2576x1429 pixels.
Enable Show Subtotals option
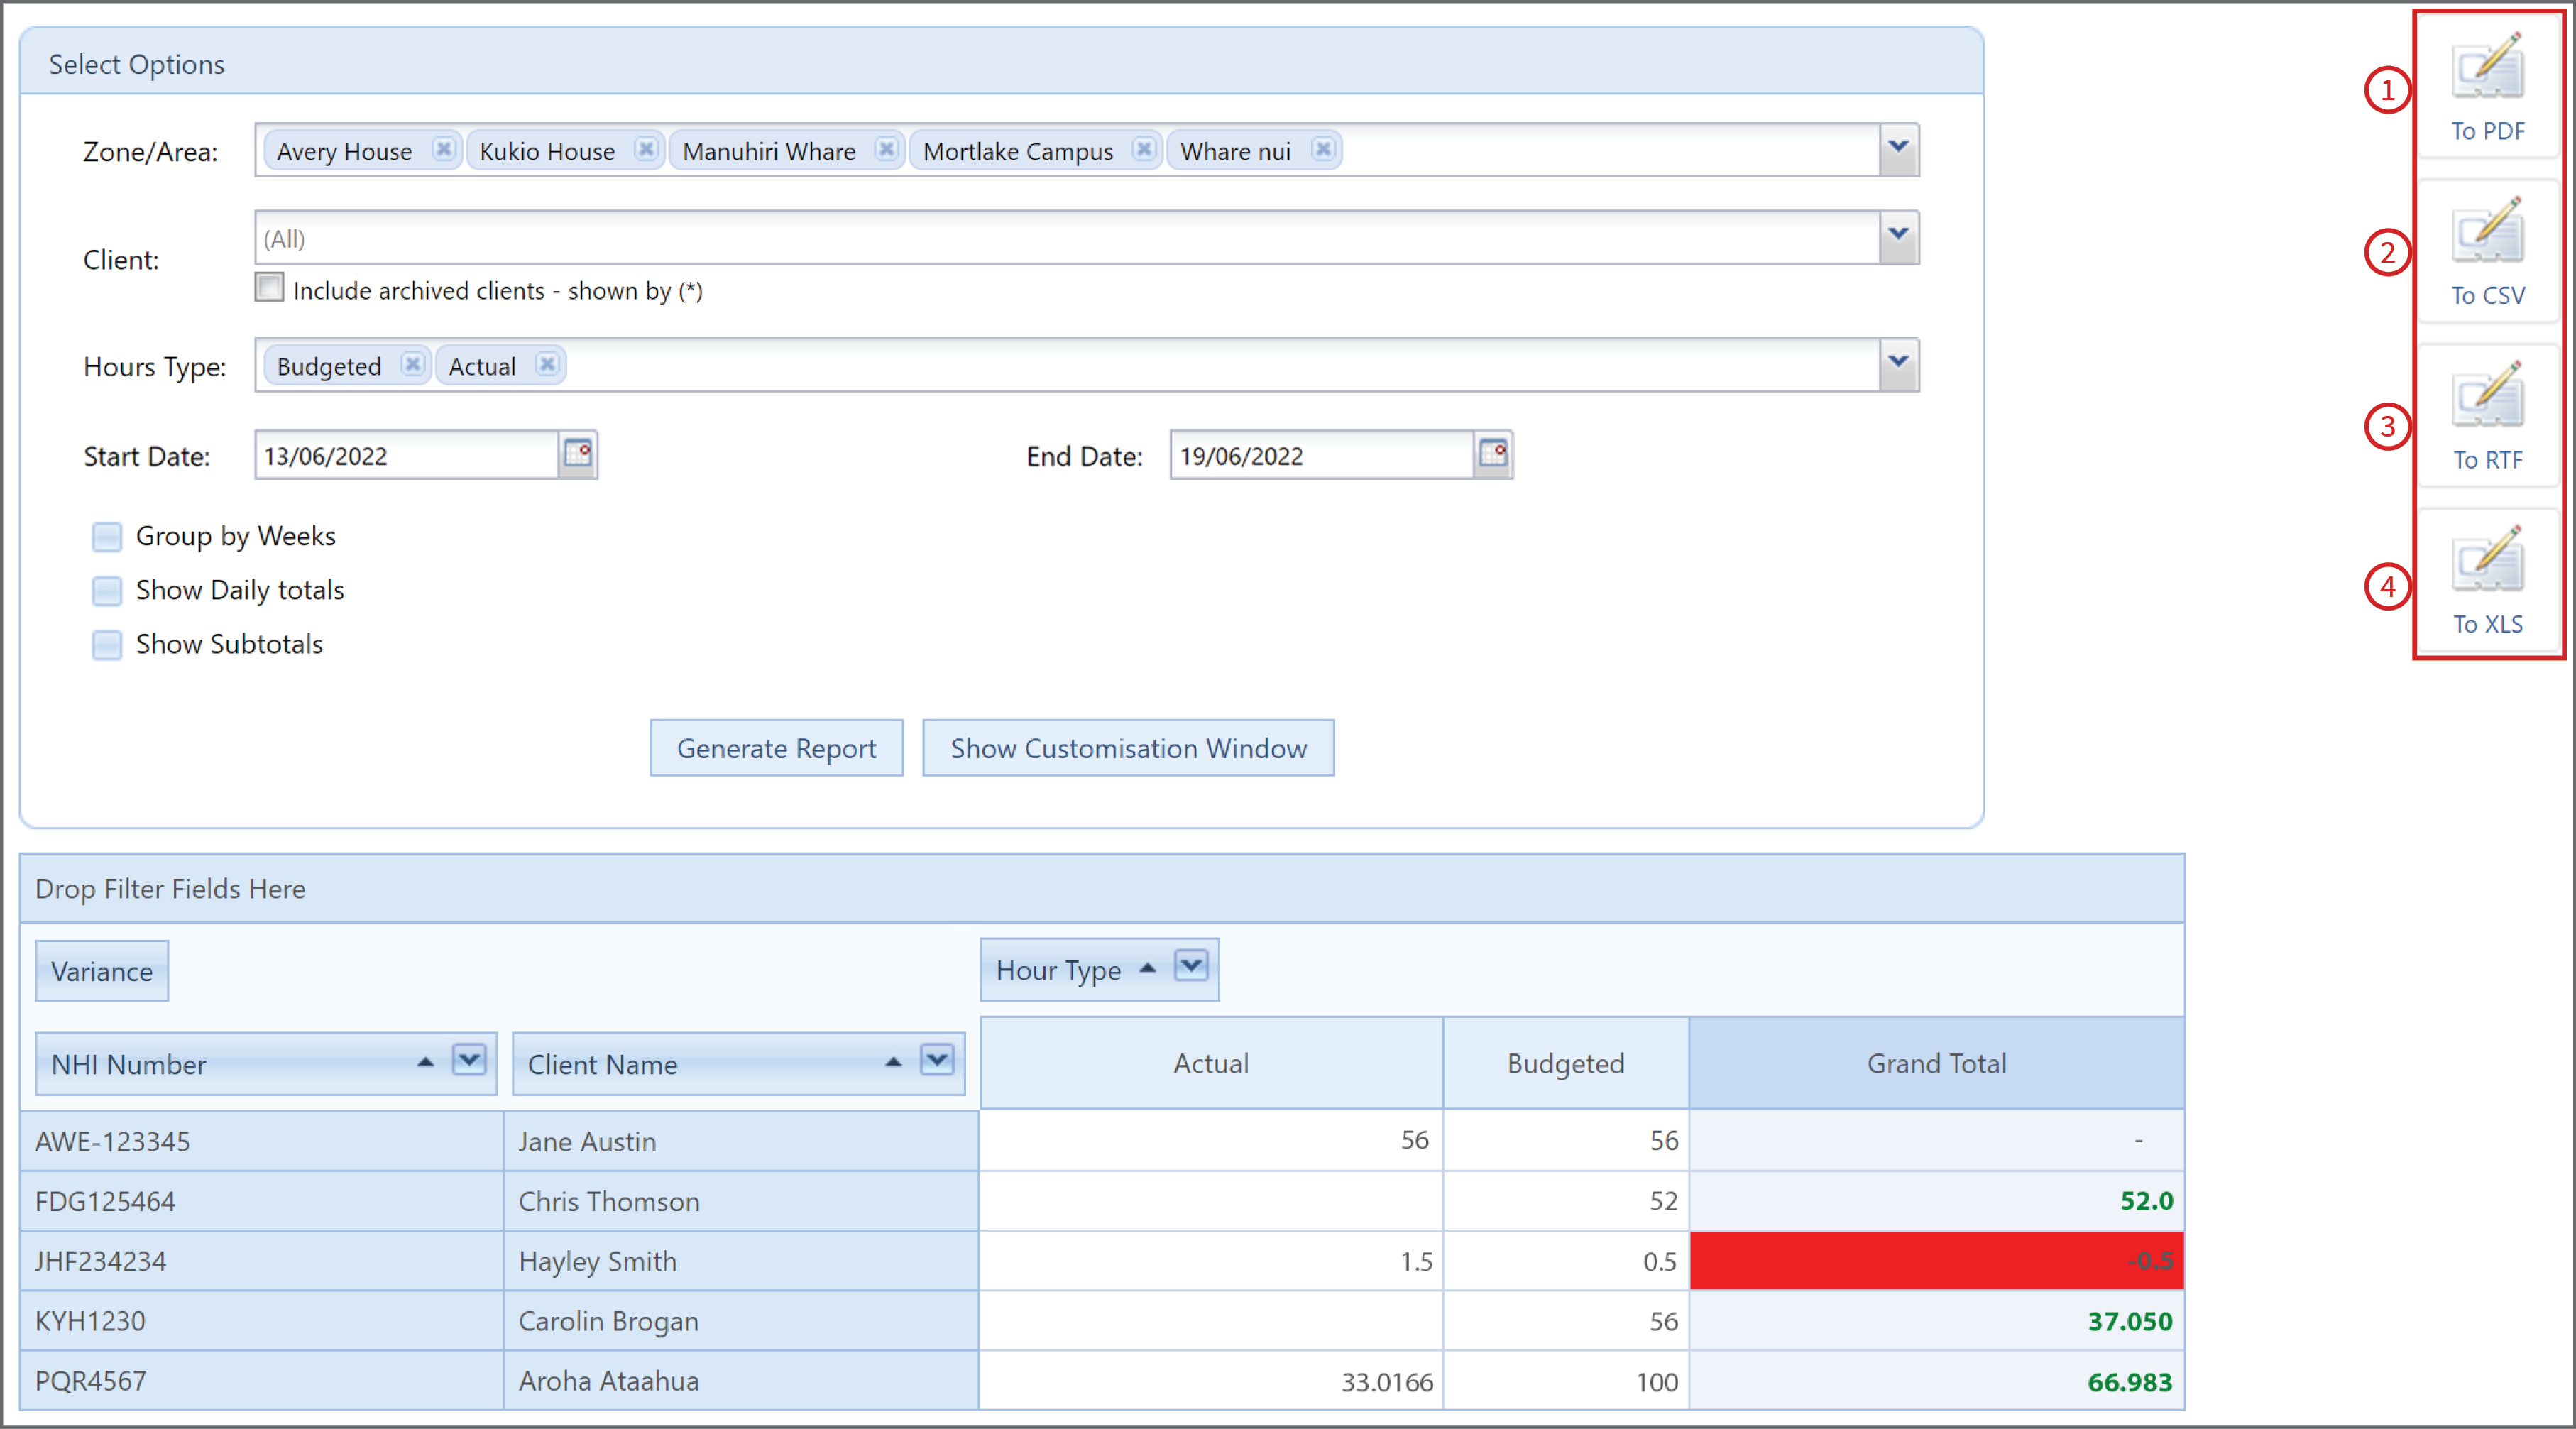pyautogui.click(x=107, y=644)
